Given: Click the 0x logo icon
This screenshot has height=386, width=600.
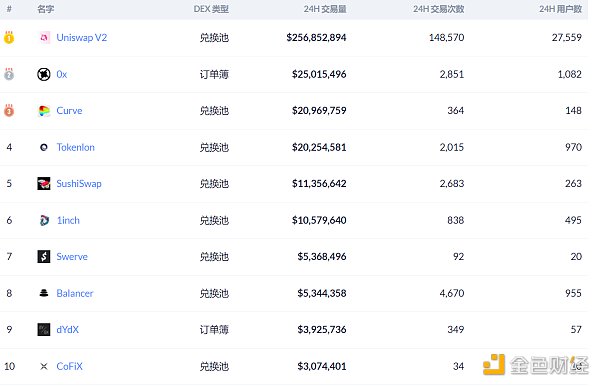Looking at the screenshot, I should click(44, 74).
